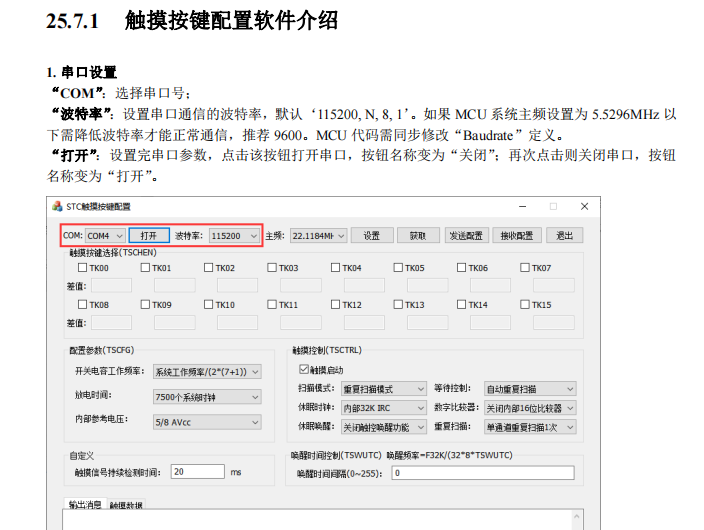Click the STC app icon in the title bar
The width and height of the screenshot is (704, 530).
click(x=56, y=206)
